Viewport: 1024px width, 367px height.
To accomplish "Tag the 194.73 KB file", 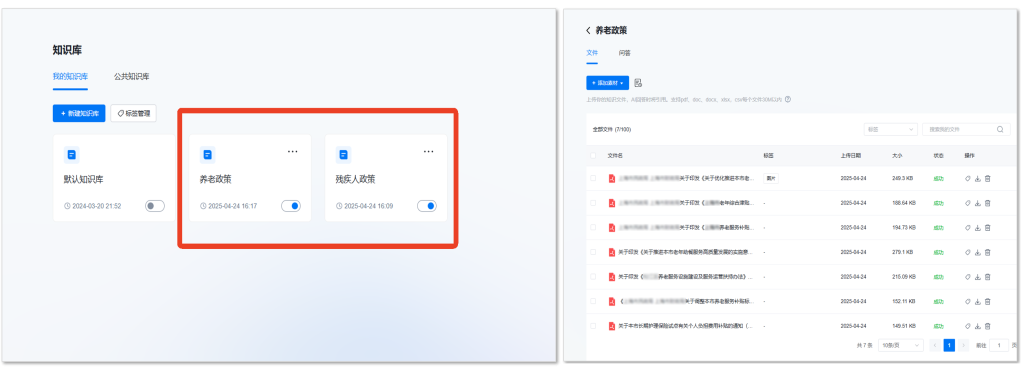I will (x=968, y=227).
